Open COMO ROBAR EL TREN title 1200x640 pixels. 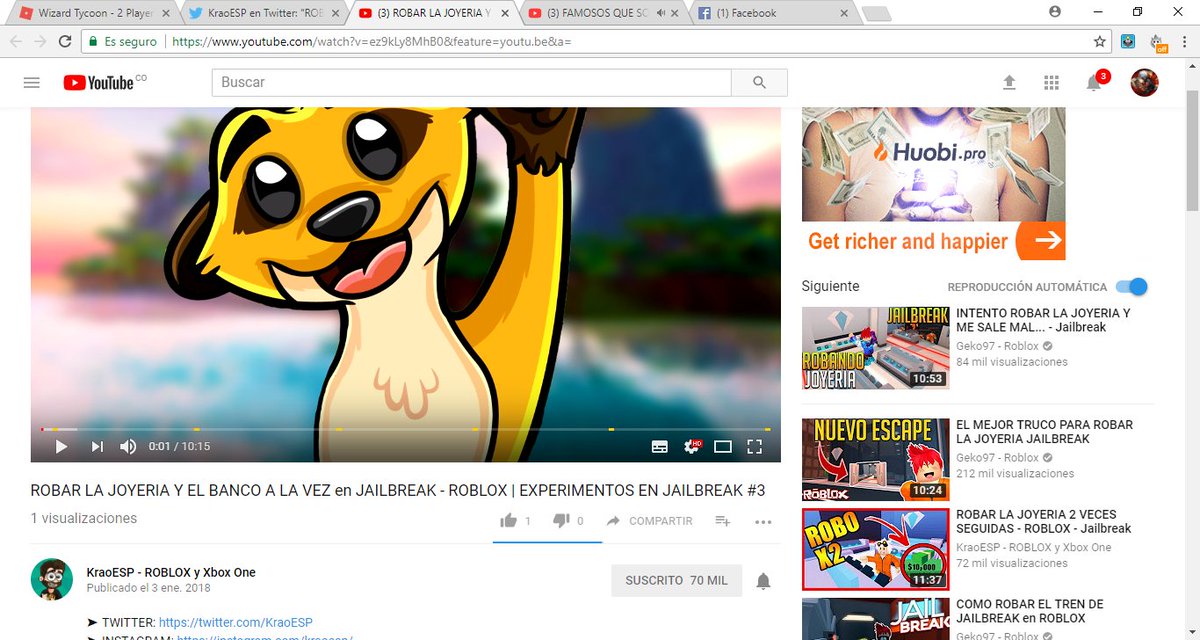pyautogui.click(x=1030, y=611)
